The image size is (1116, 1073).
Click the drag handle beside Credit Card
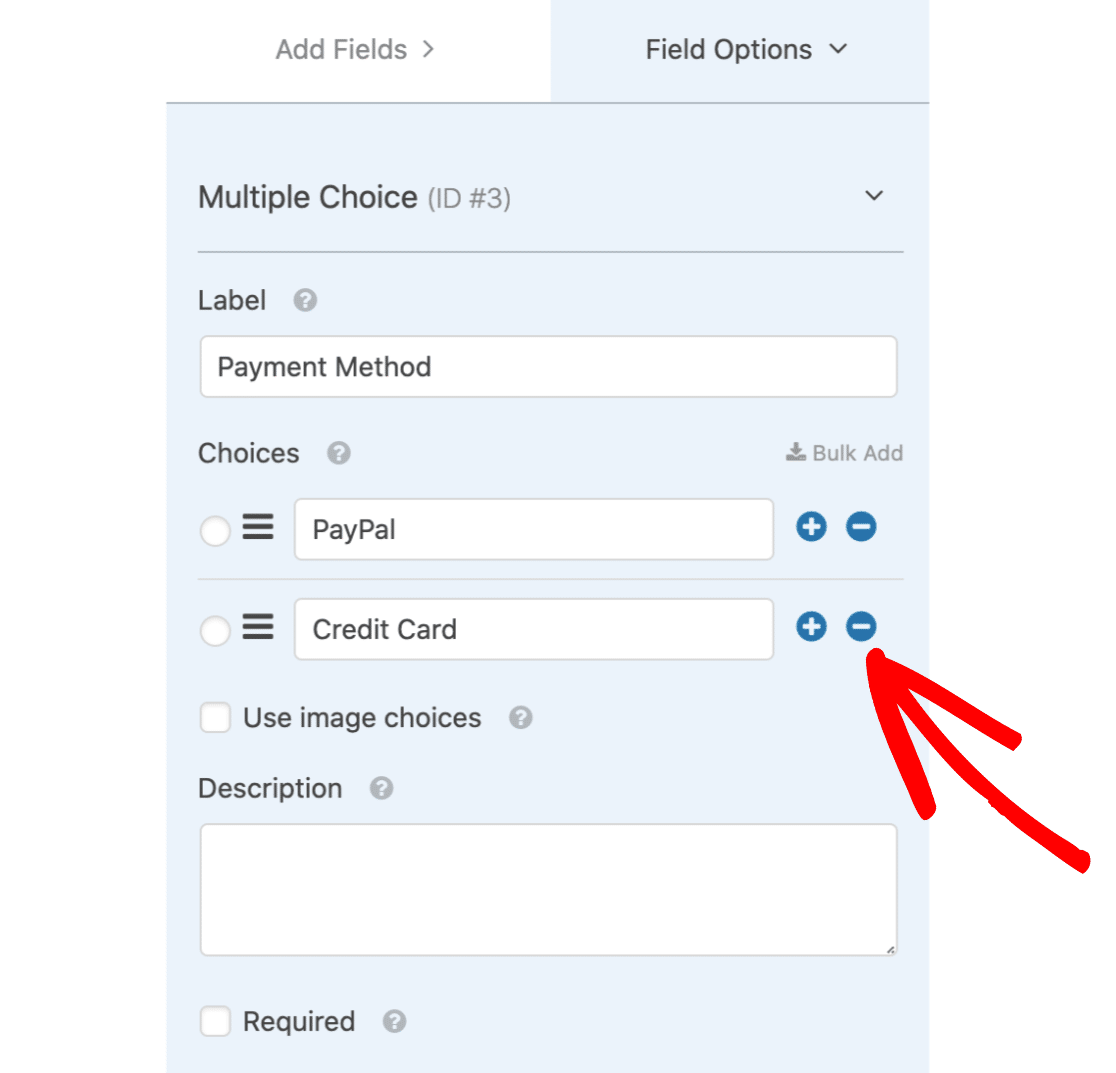click(258, 627)
